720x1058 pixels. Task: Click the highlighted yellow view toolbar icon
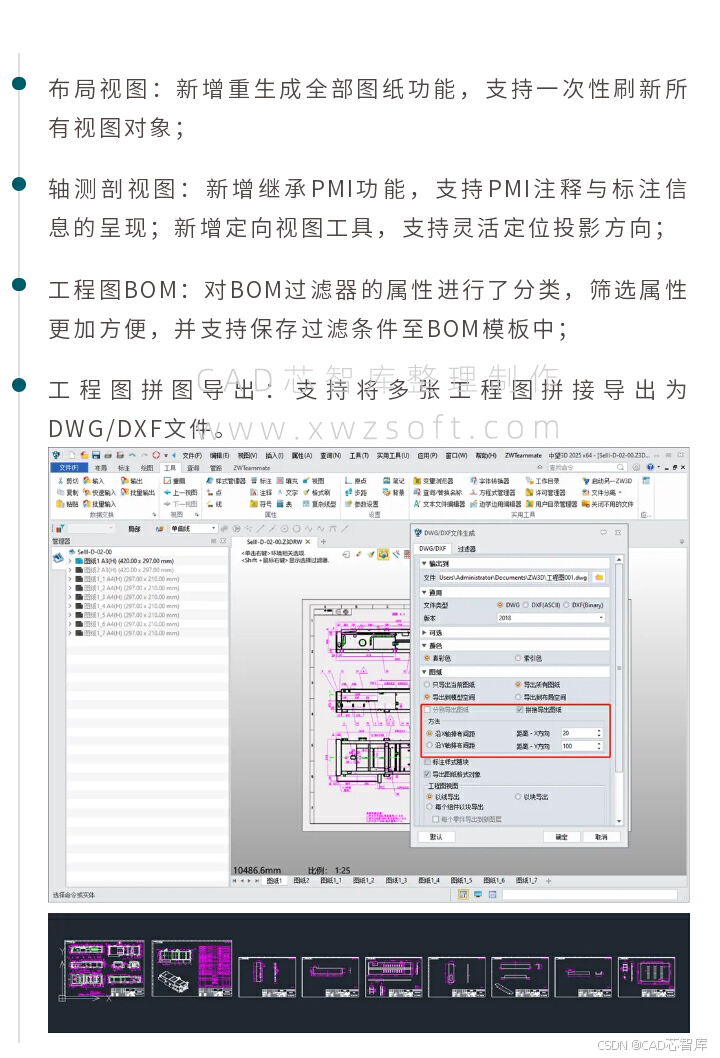tap(383, 555)
